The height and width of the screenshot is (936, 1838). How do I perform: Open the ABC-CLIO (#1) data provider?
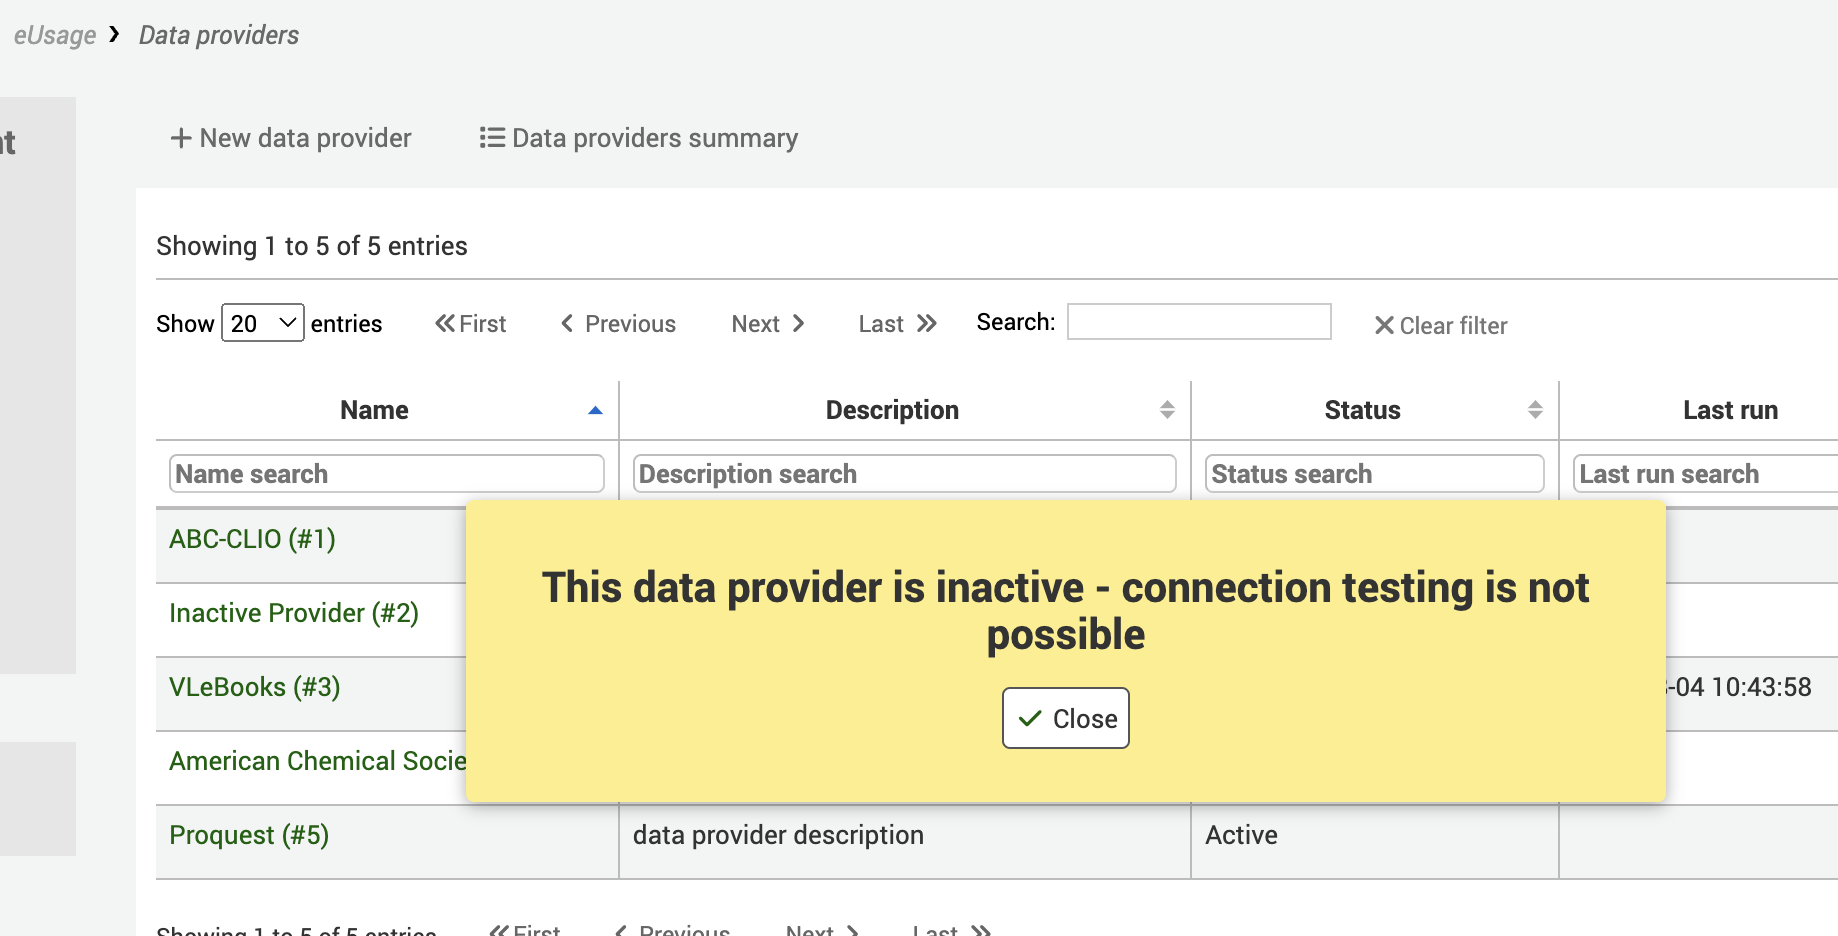point(251,538)
